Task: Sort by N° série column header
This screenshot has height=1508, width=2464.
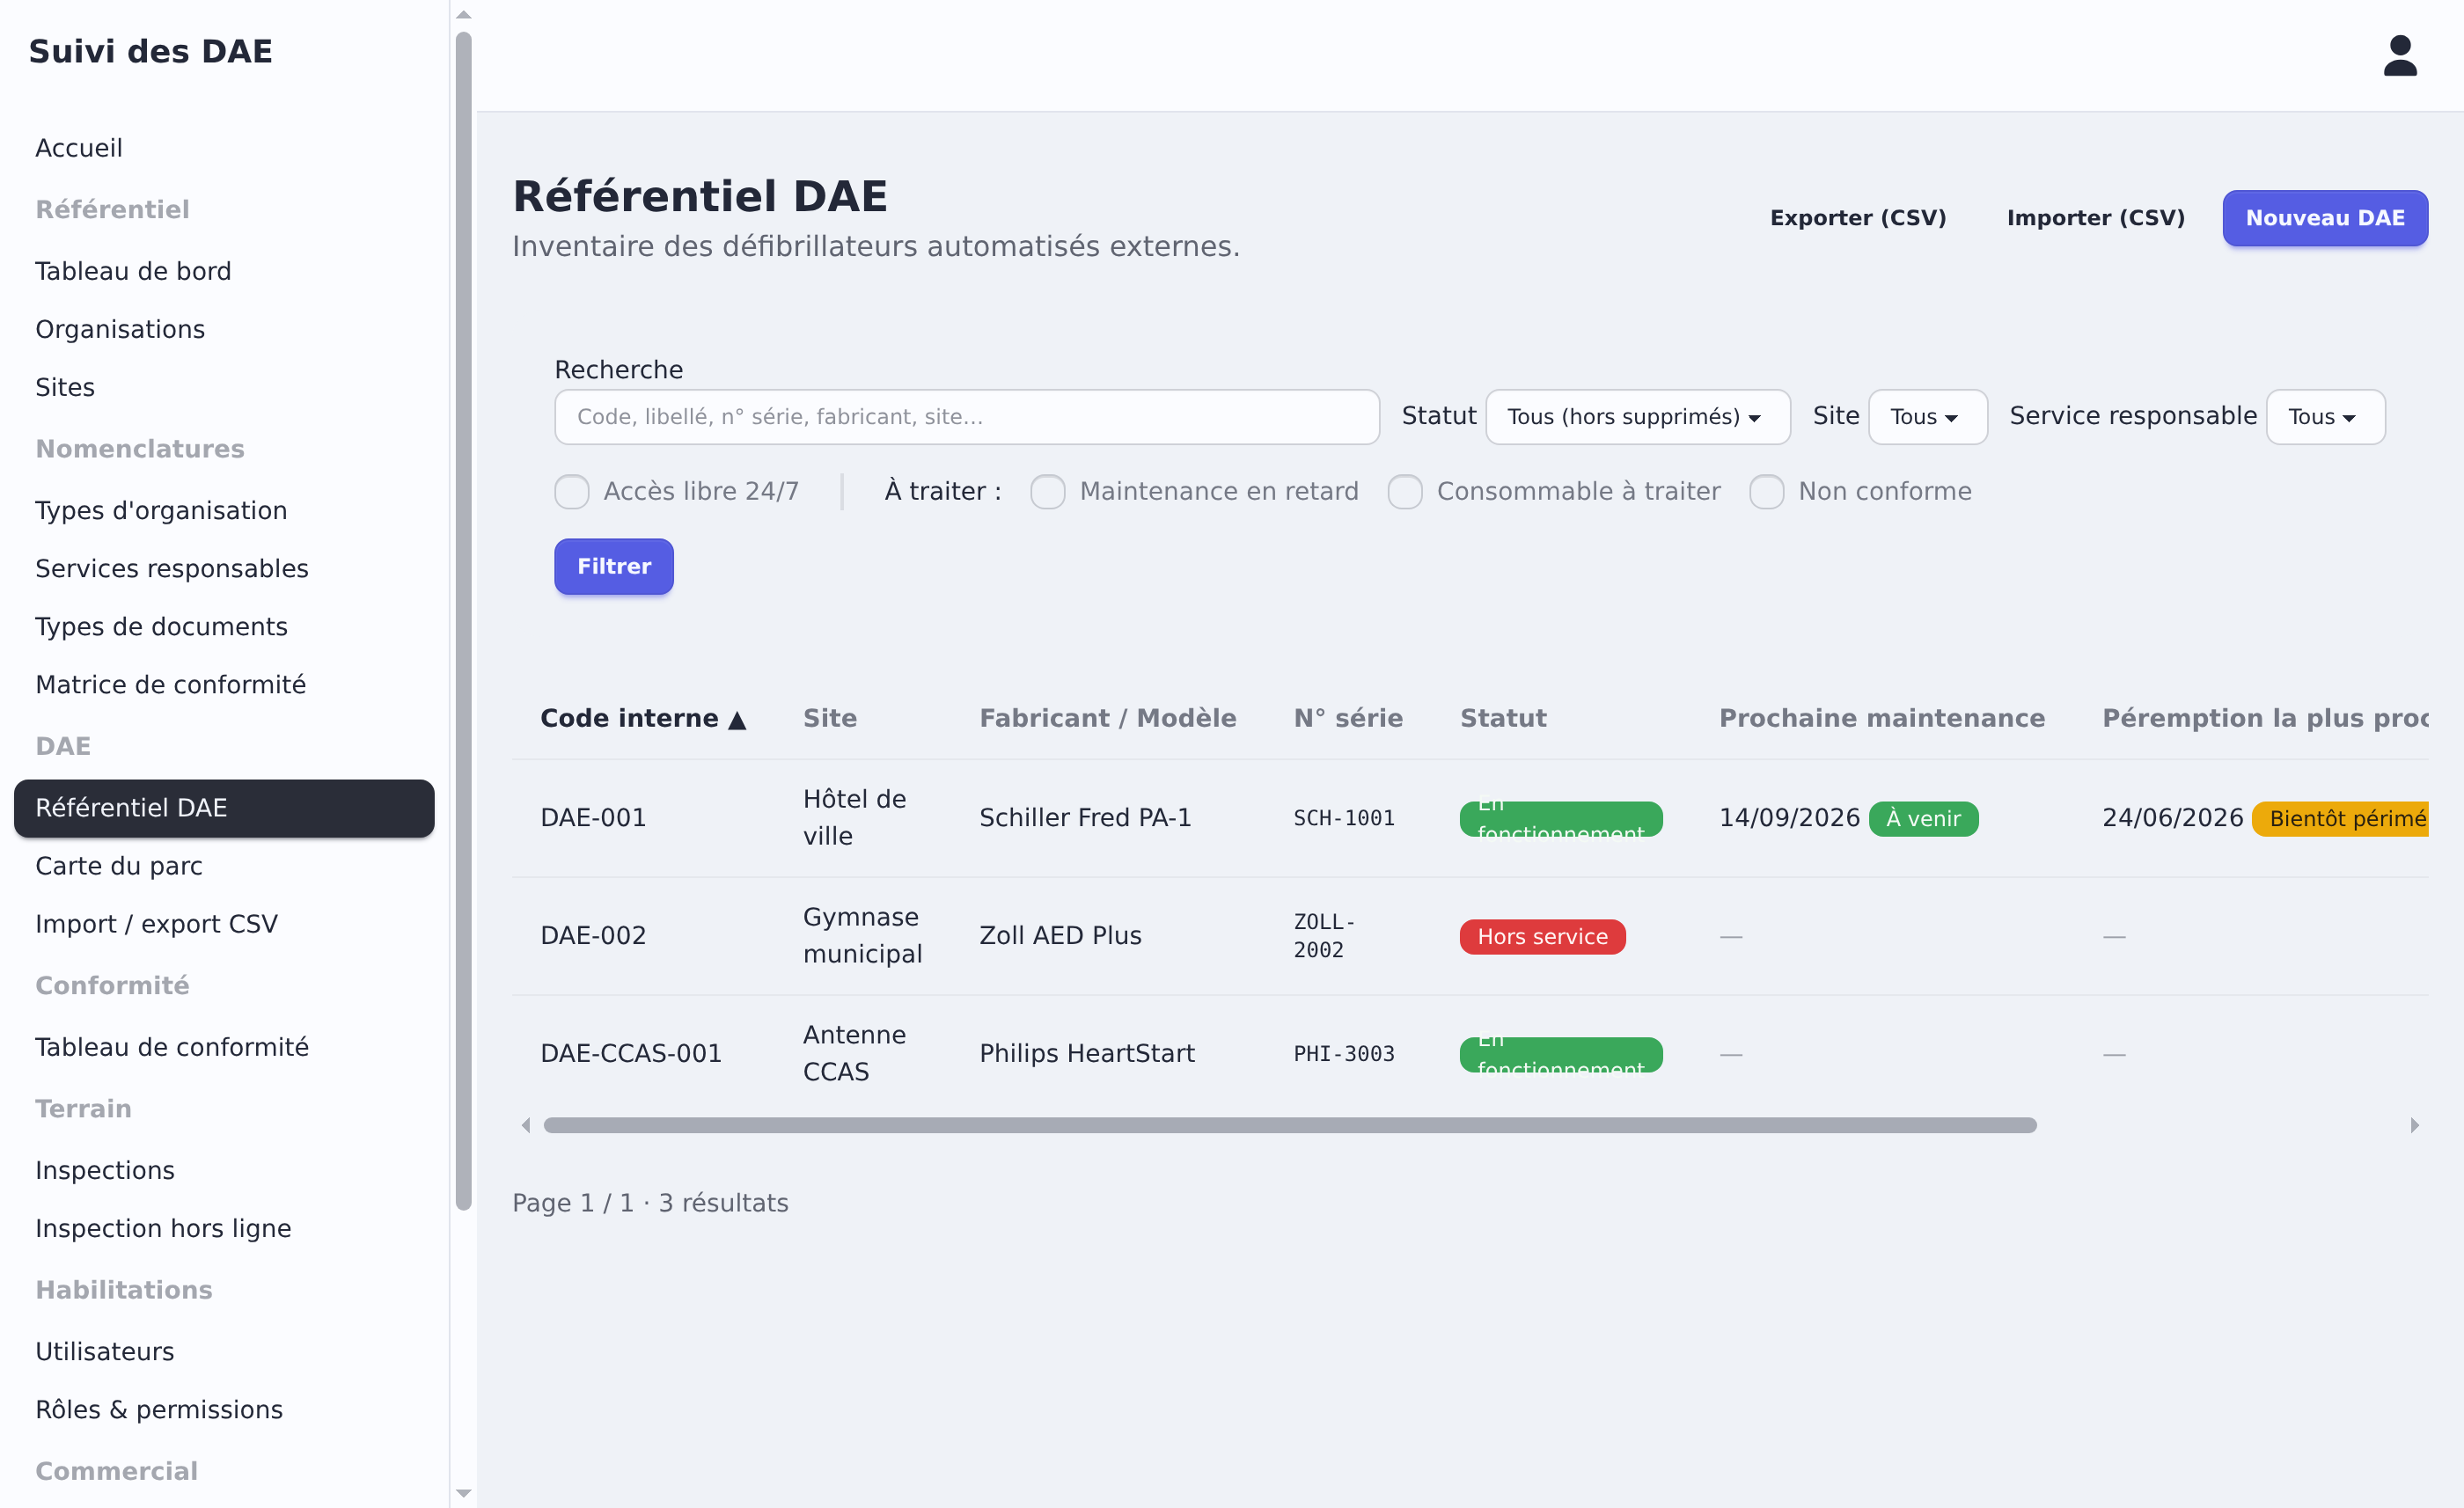Action: click(x=1348, y=718)
